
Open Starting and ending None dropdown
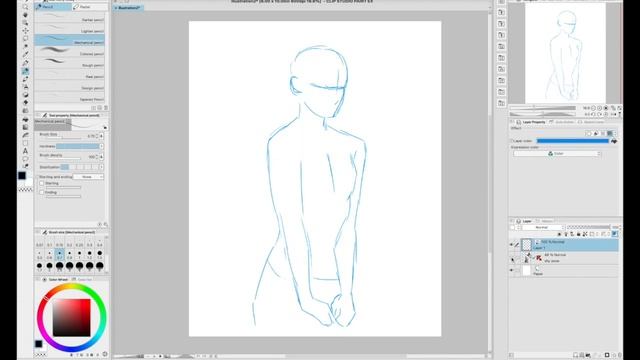(x=88, y=177)
